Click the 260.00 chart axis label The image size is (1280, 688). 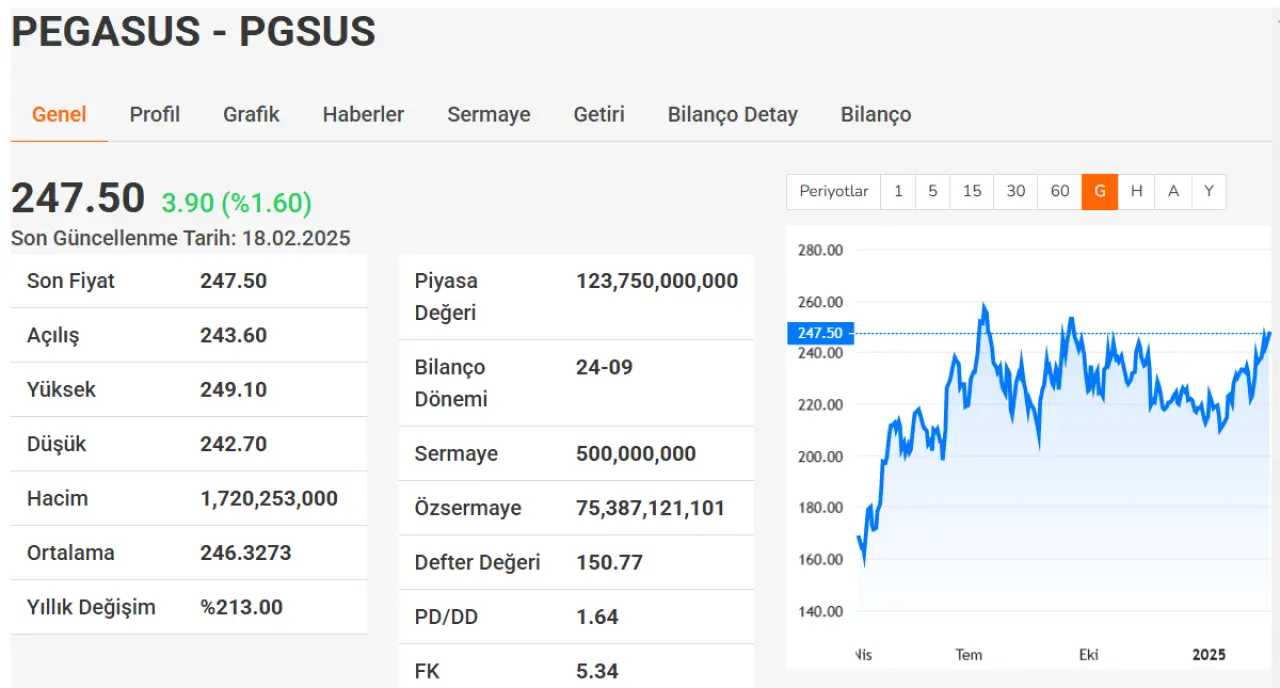click(820, 302)
